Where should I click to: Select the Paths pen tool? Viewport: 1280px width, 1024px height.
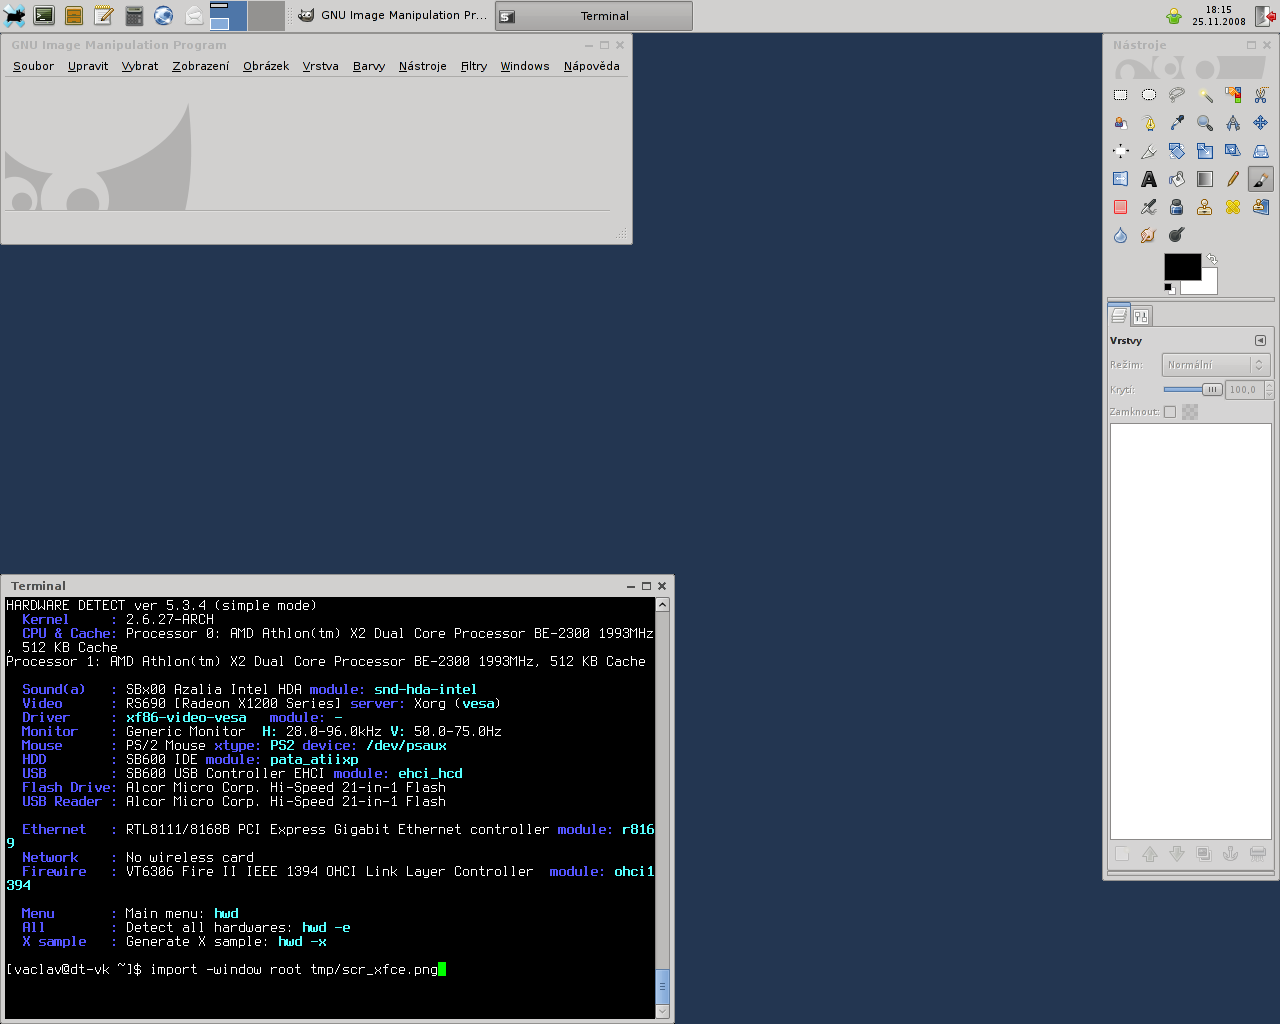1149,123
